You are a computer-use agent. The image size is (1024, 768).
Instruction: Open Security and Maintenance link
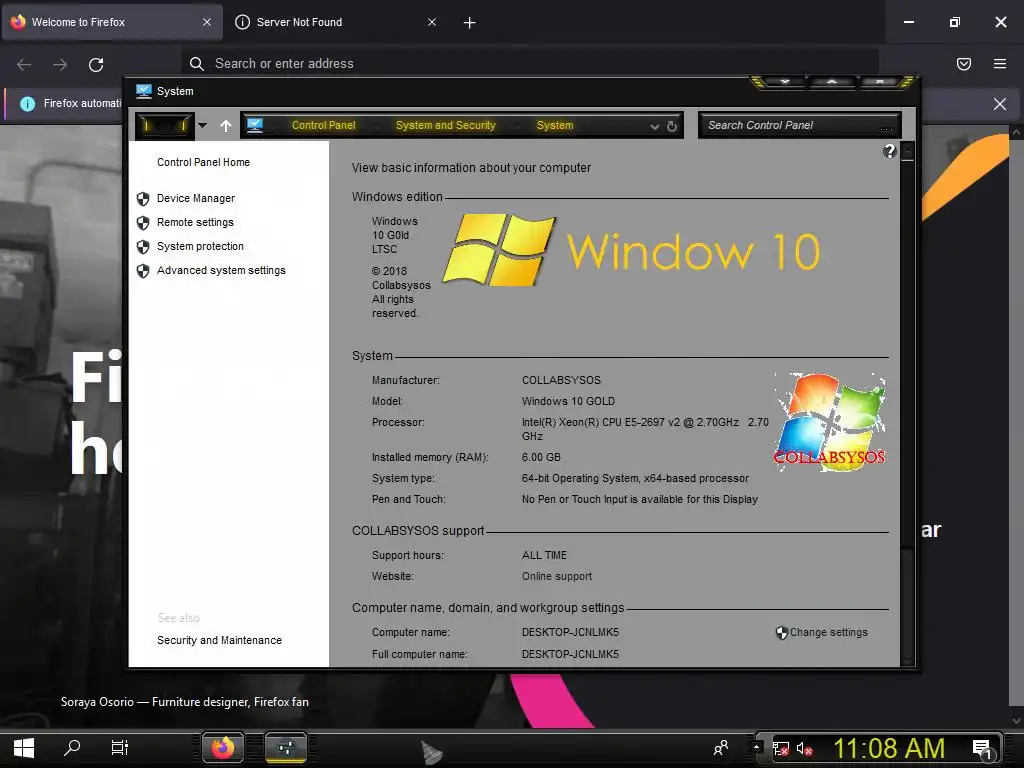(x=219, y=640)
